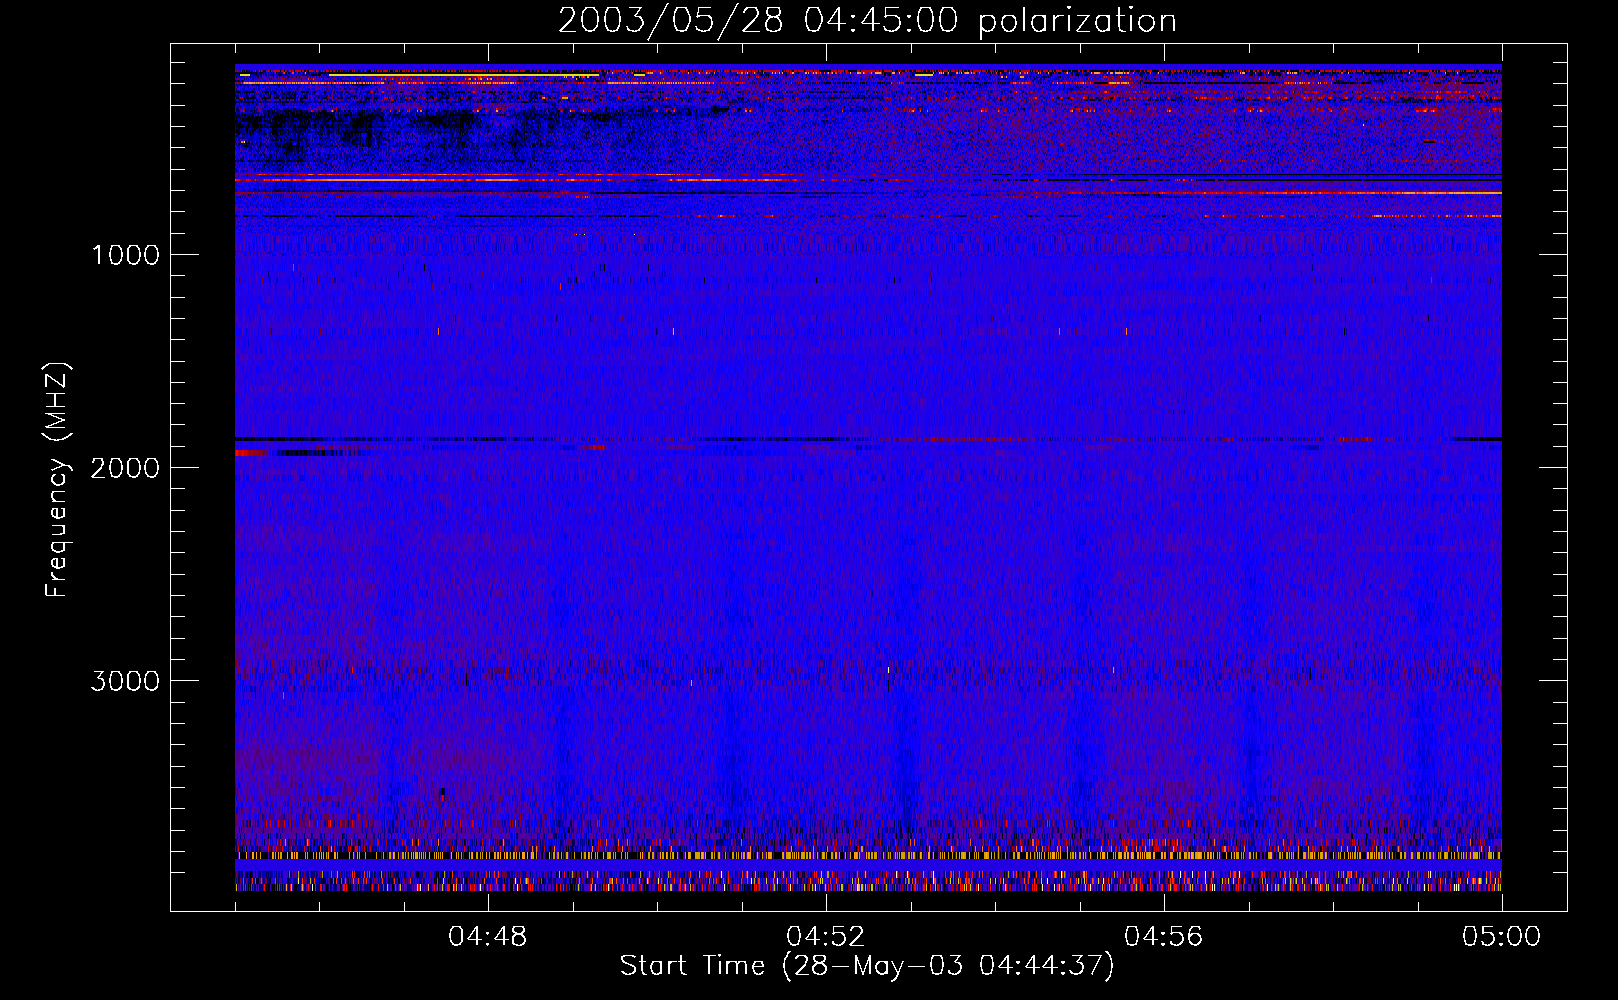Select the "Frequency (MHZ)" y-axis label
The image size is (1618, 1000).
point(57,480)
